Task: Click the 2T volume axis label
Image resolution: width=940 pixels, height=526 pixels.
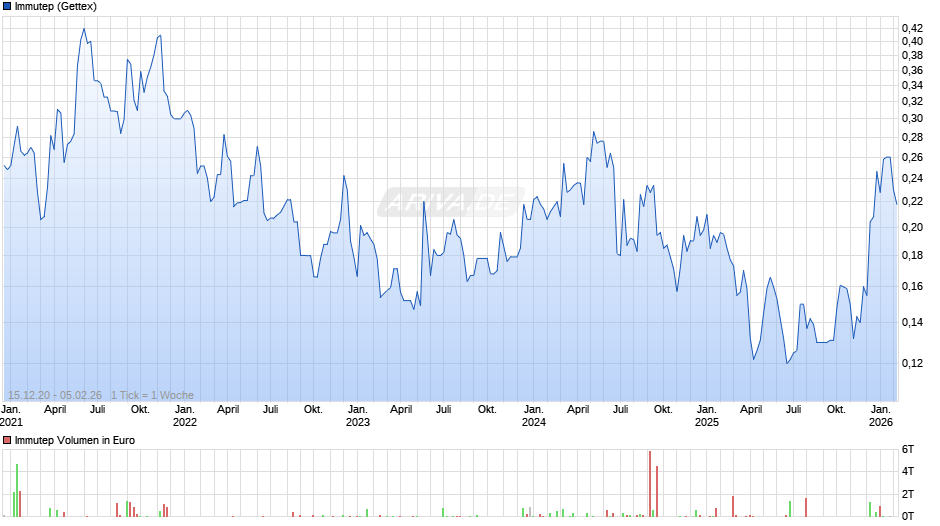Action: point(908,494)
